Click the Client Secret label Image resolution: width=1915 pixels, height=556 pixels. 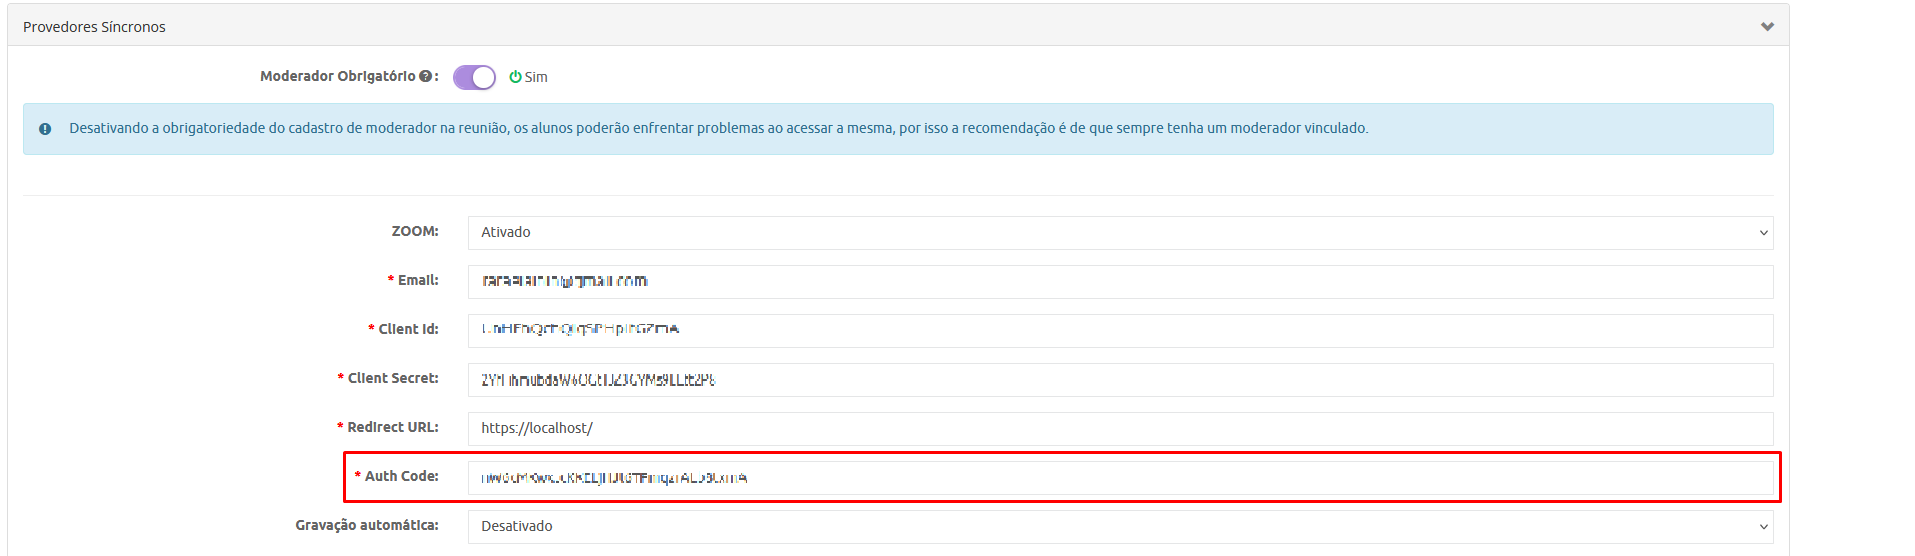pos(392,378)
